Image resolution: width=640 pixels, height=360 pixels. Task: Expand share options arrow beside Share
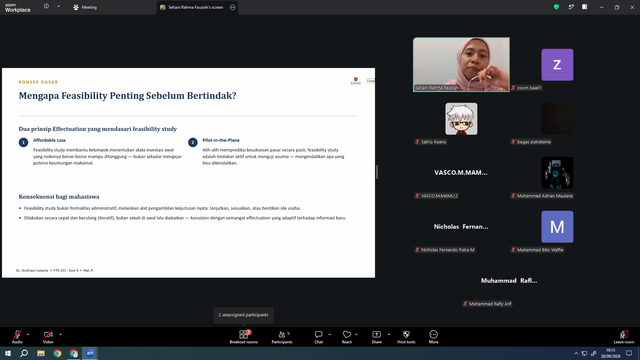(x=389, y=334)
